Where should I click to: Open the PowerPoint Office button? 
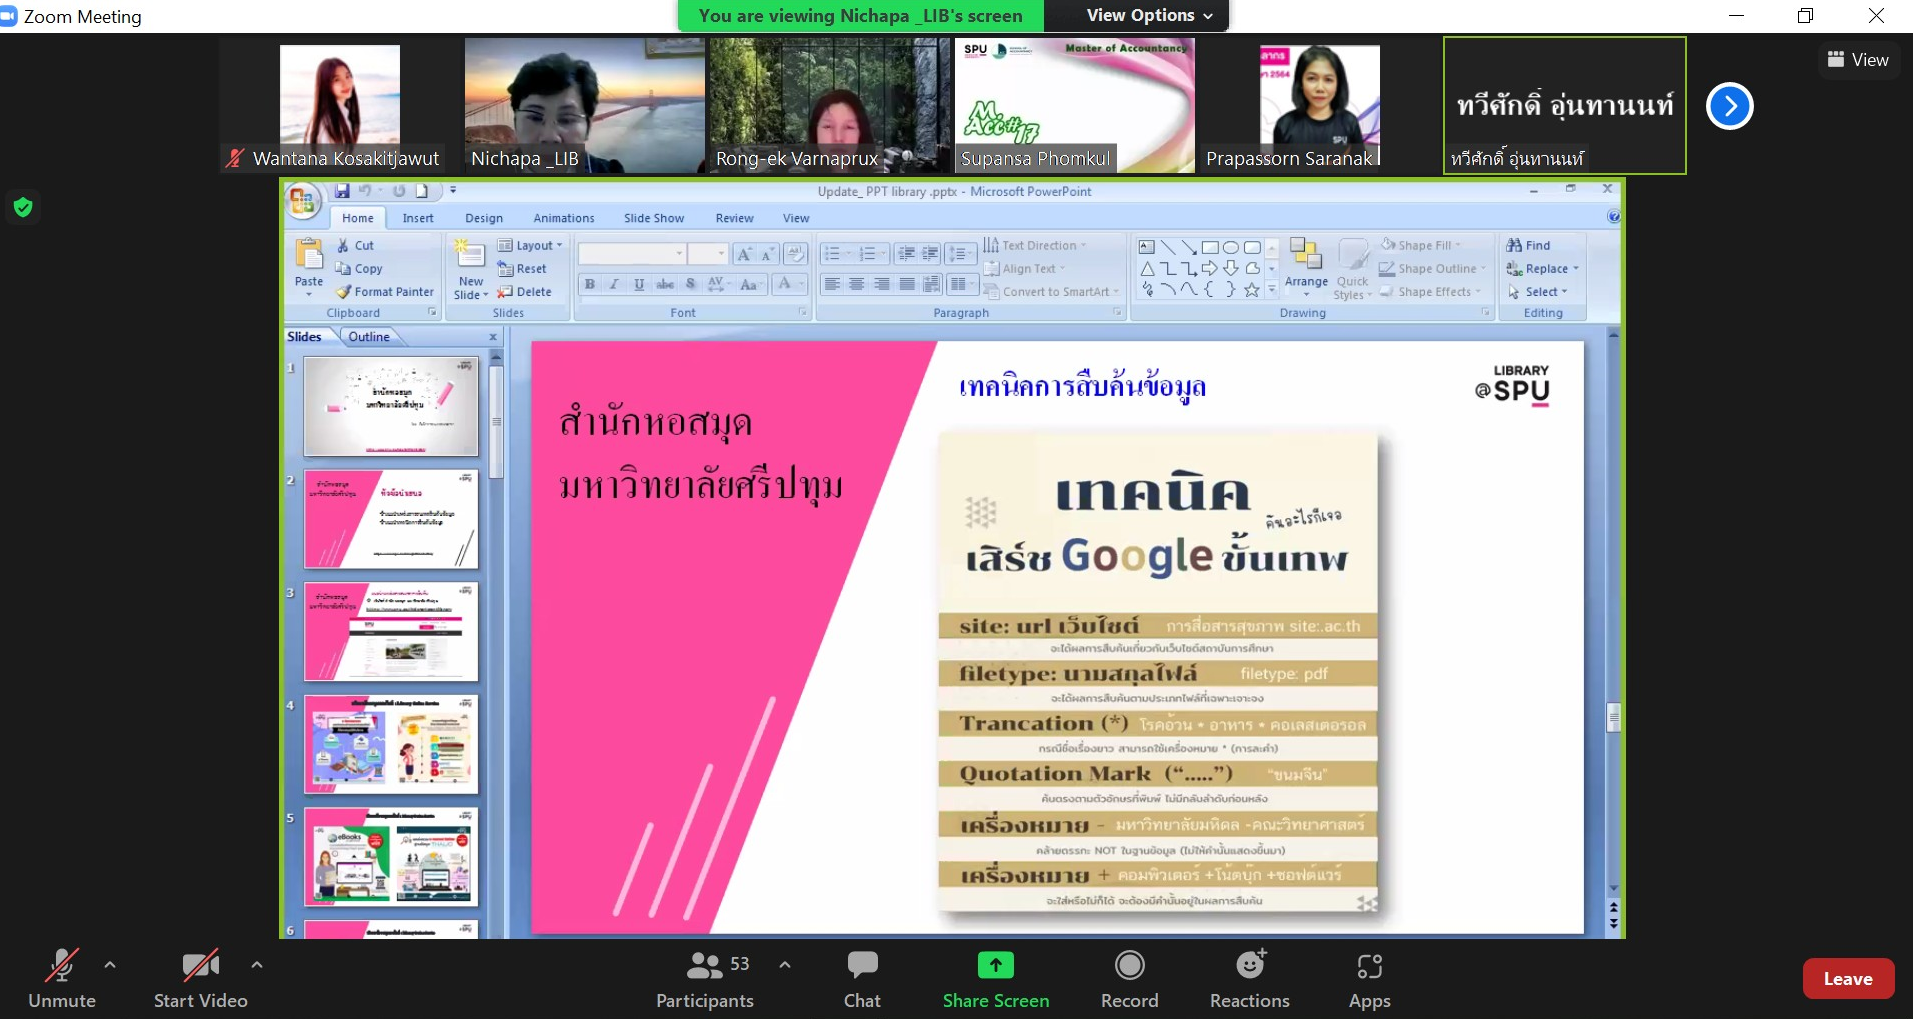(302, 201)
